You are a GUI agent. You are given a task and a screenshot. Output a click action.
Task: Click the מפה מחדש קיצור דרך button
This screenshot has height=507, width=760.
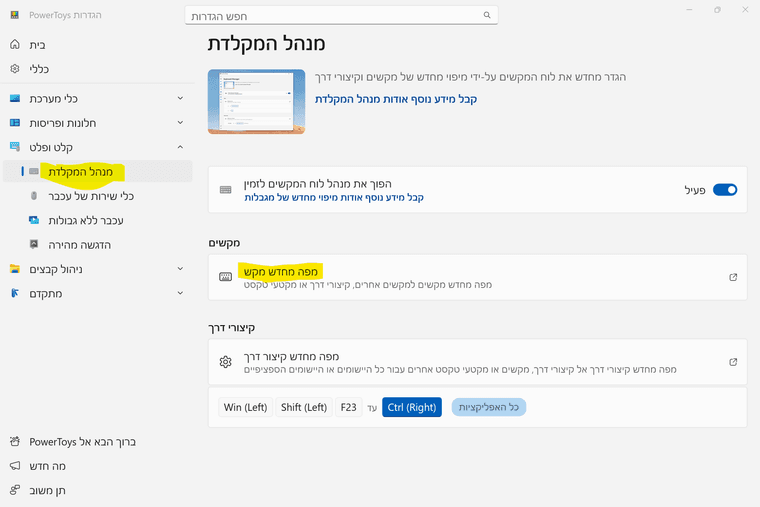pos(477,362)
